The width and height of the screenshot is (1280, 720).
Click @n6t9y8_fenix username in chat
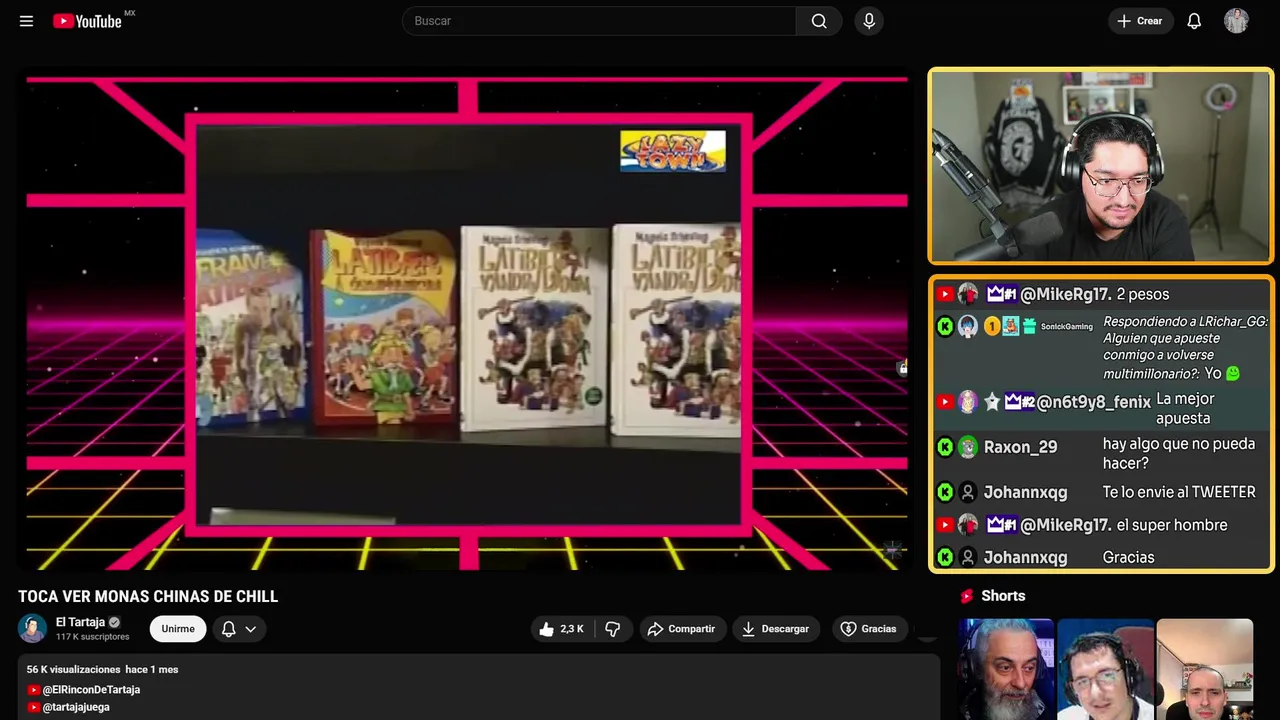pyautogui.click(x=1094, y=402)
